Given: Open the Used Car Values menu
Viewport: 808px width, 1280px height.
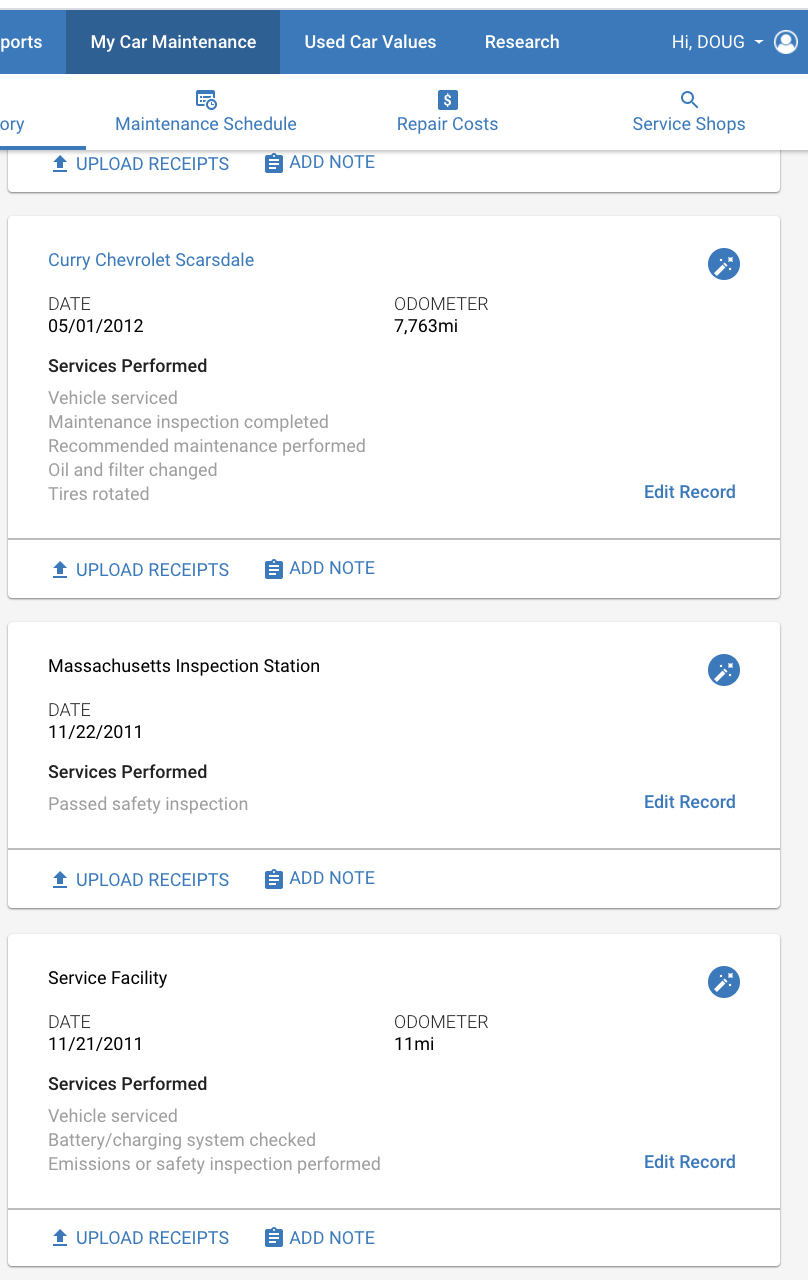Looking at the screenshot, I should (x=370, y=42).
